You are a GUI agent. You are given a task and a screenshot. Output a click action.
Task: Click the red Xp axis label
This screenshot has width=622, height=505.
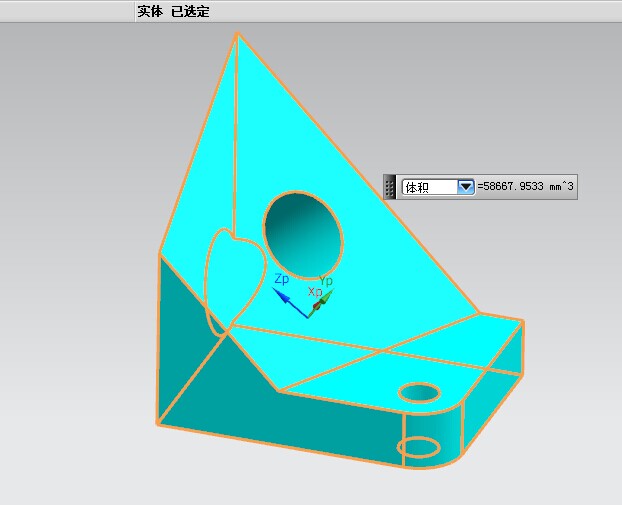[x=314, y=291]
